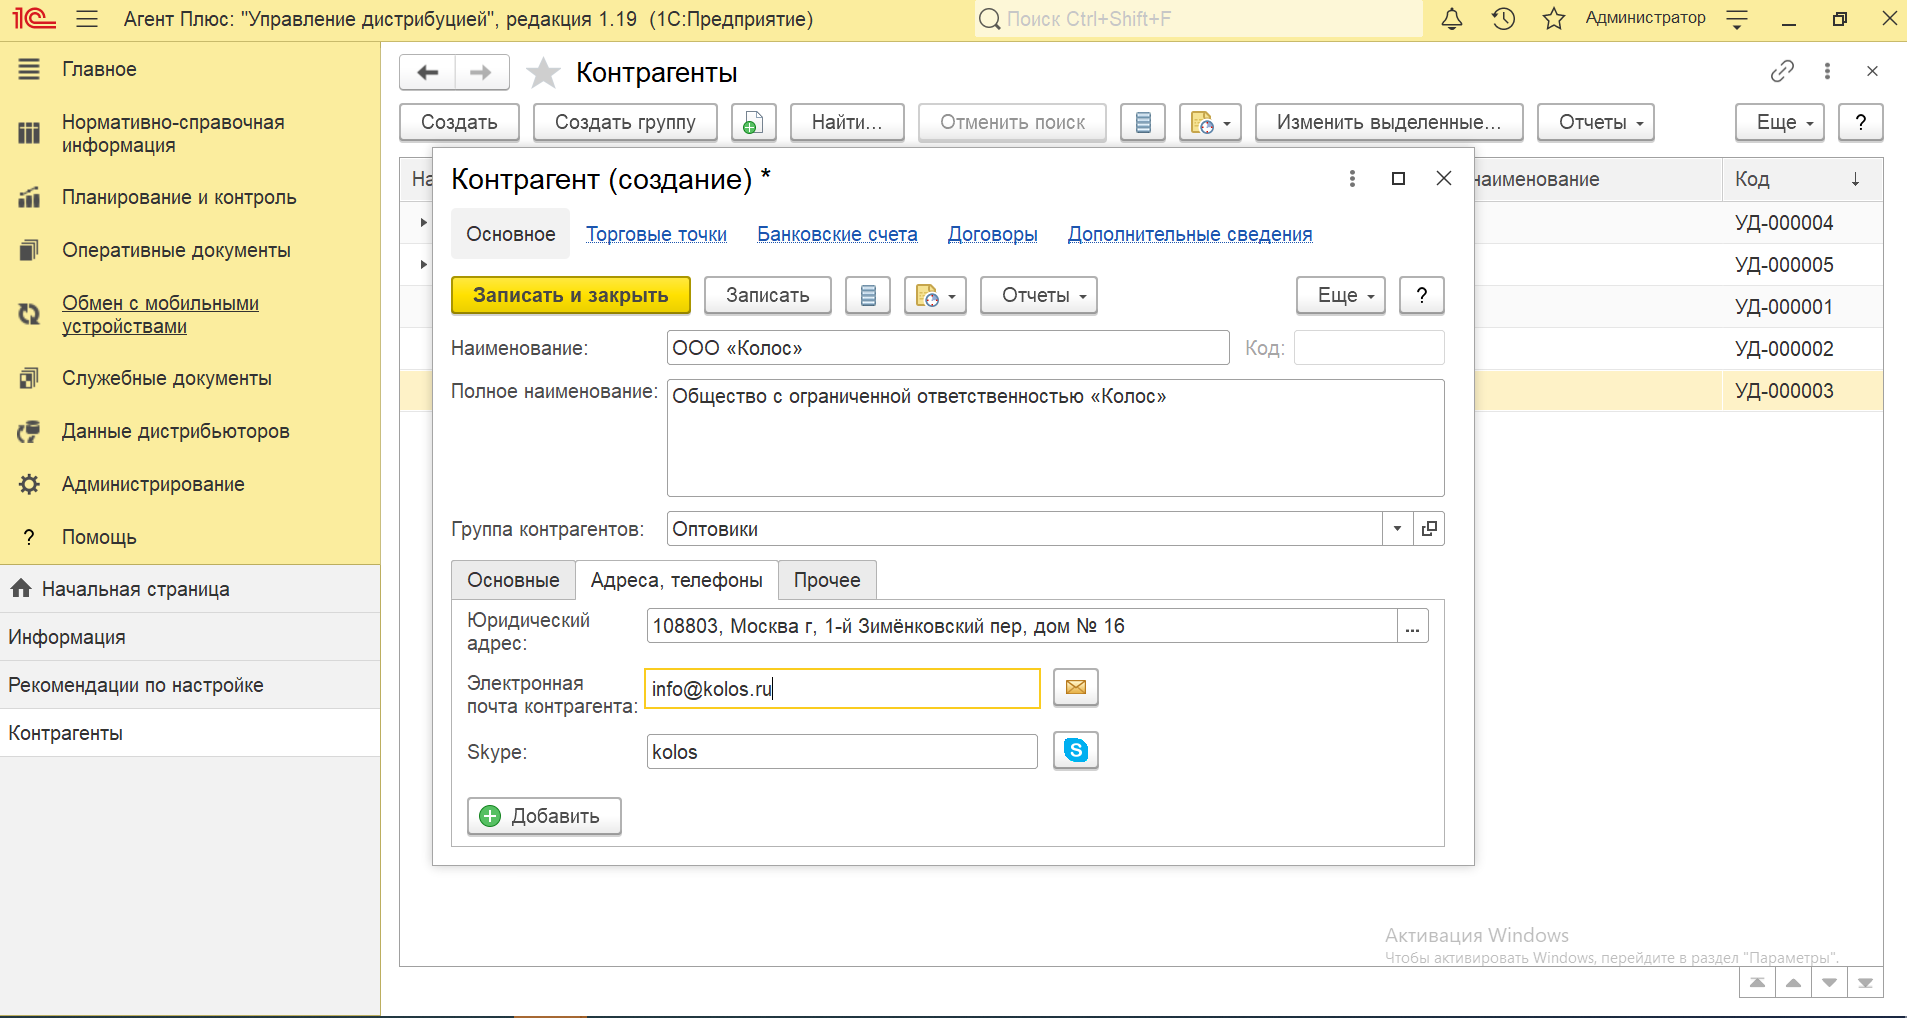Expand the dialog Отчеты dropdown
The image size is (1907, 1018).
(x=1039, y=295)
